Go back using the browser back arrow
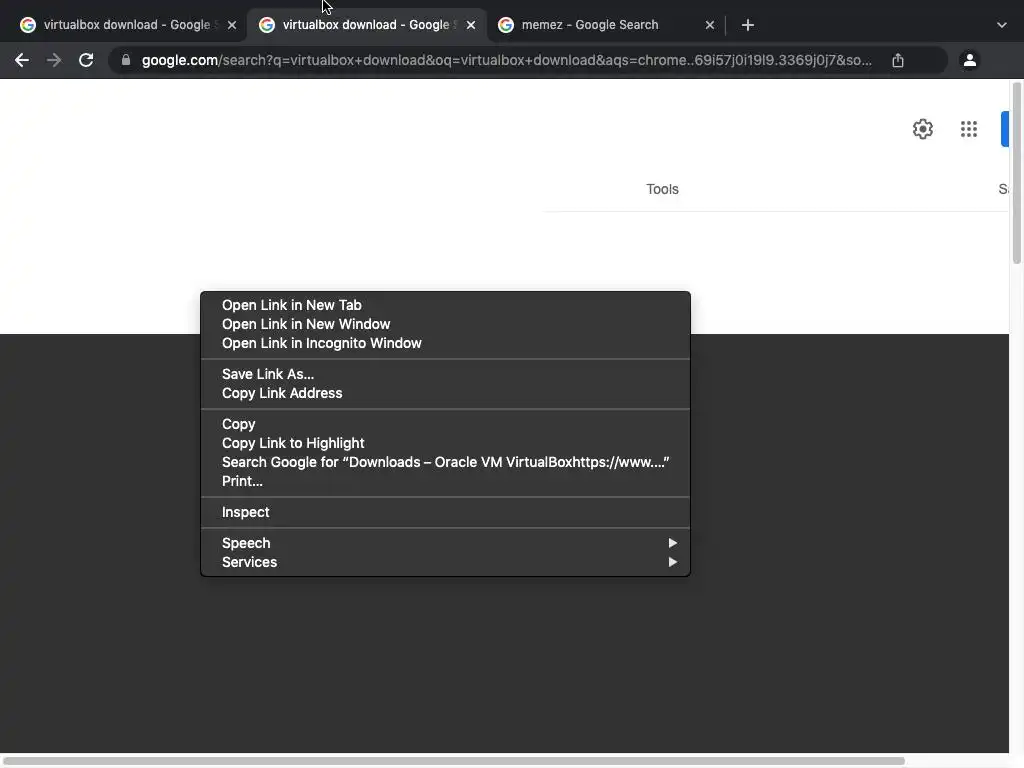The height and width of the screenshot is (768, 1024). coord(22,60)
